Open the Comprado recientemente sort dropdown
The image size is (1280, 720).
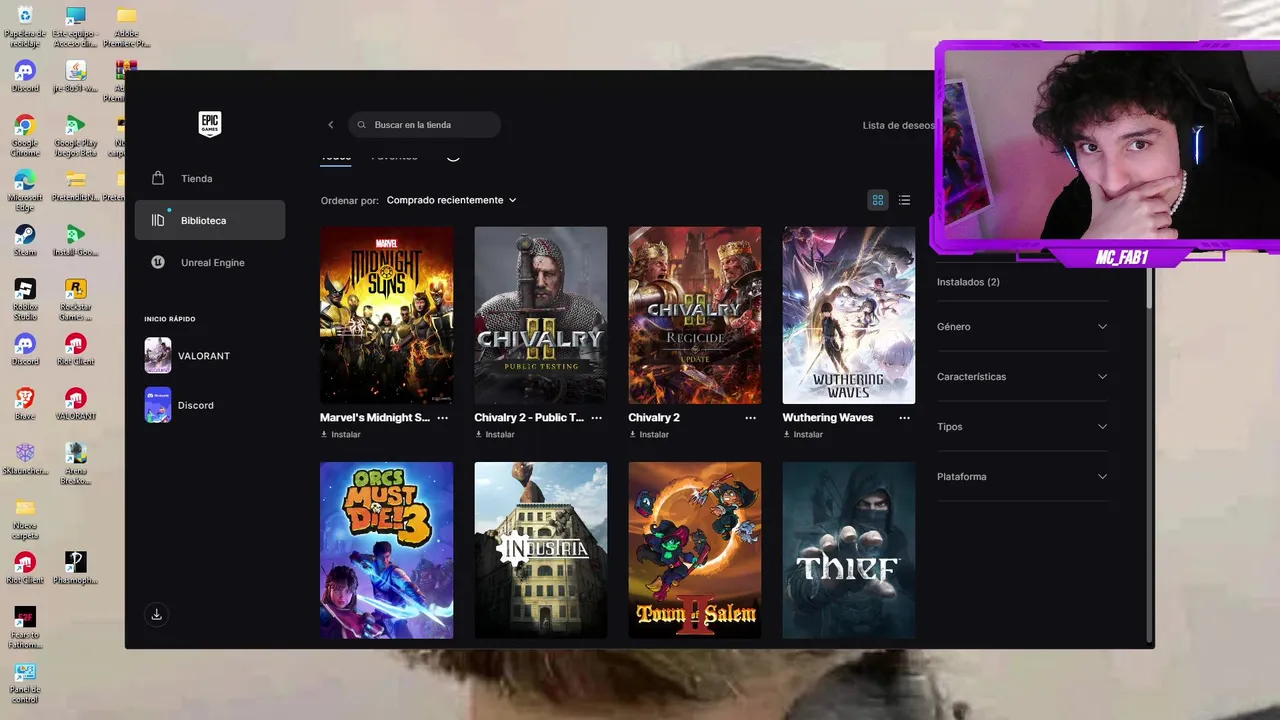click(452, 200)
